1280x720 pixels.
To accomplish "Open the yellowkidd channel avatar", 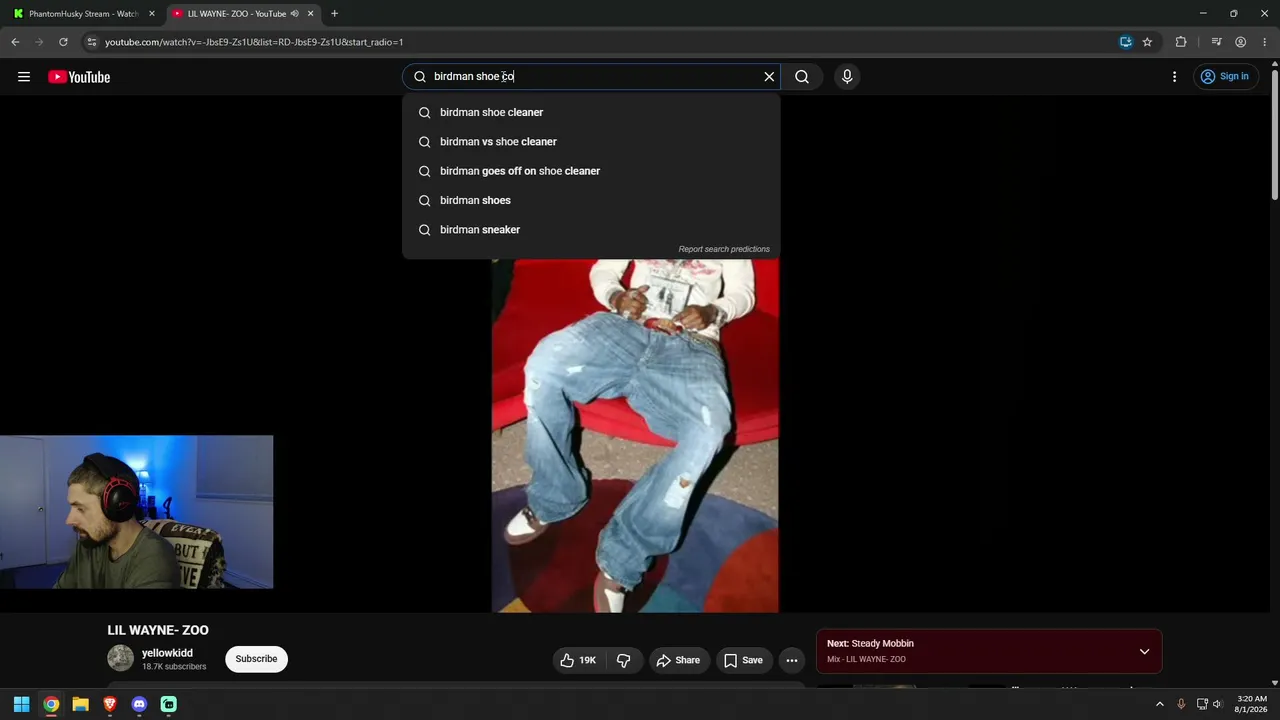I will (x=121, y=658).
